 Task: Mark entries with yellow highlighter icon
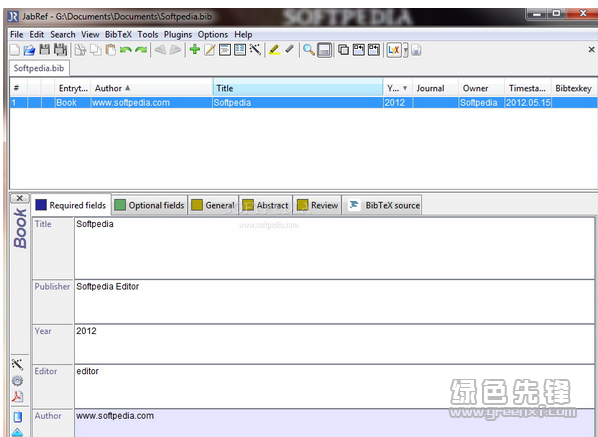(274, 50)
